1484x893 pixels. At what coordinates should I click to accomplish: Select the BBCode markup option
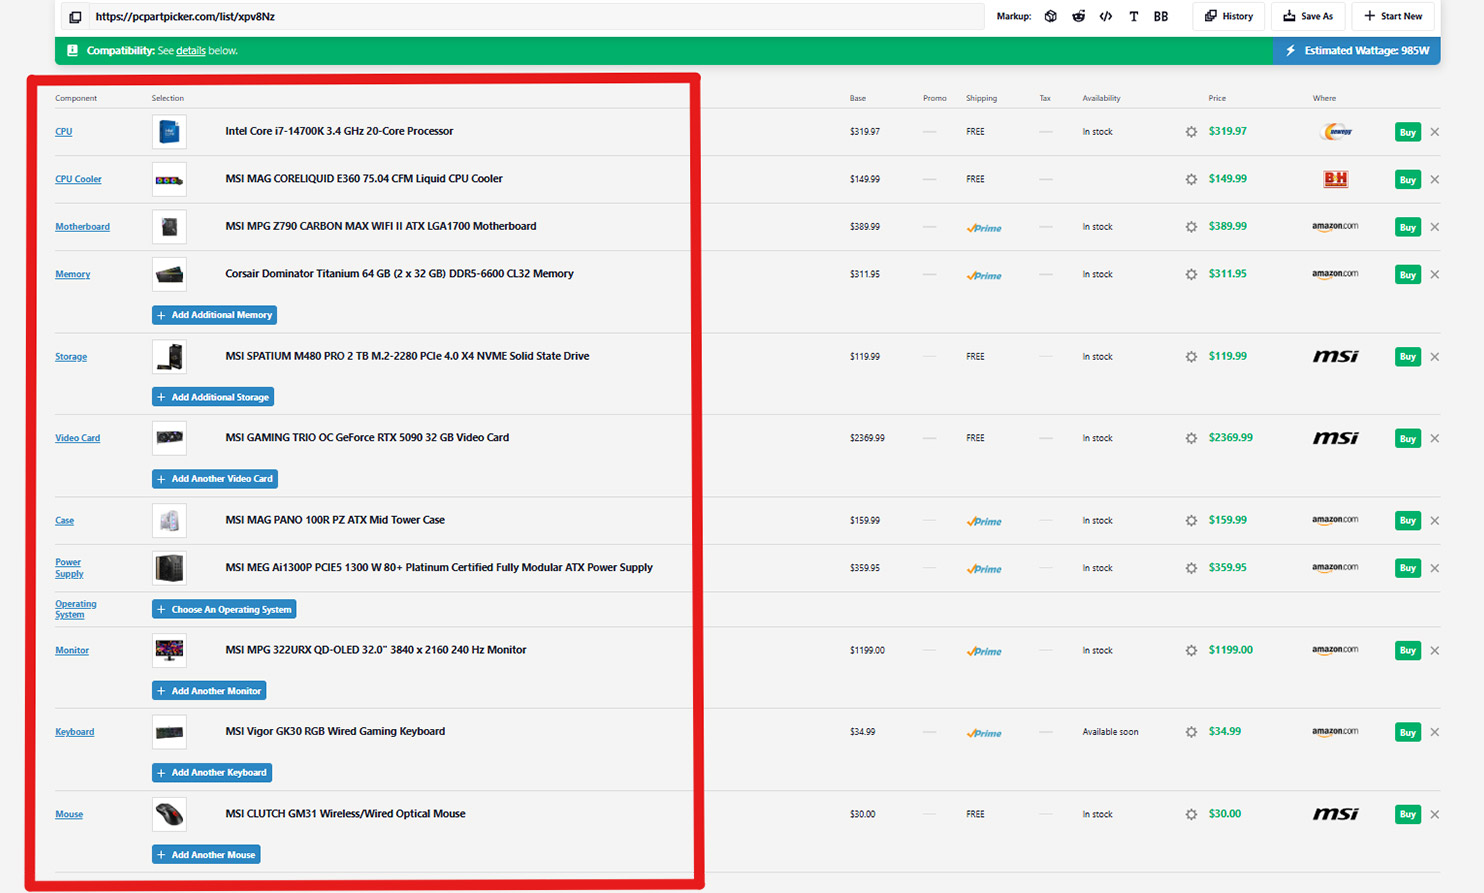pos(1160,16)
